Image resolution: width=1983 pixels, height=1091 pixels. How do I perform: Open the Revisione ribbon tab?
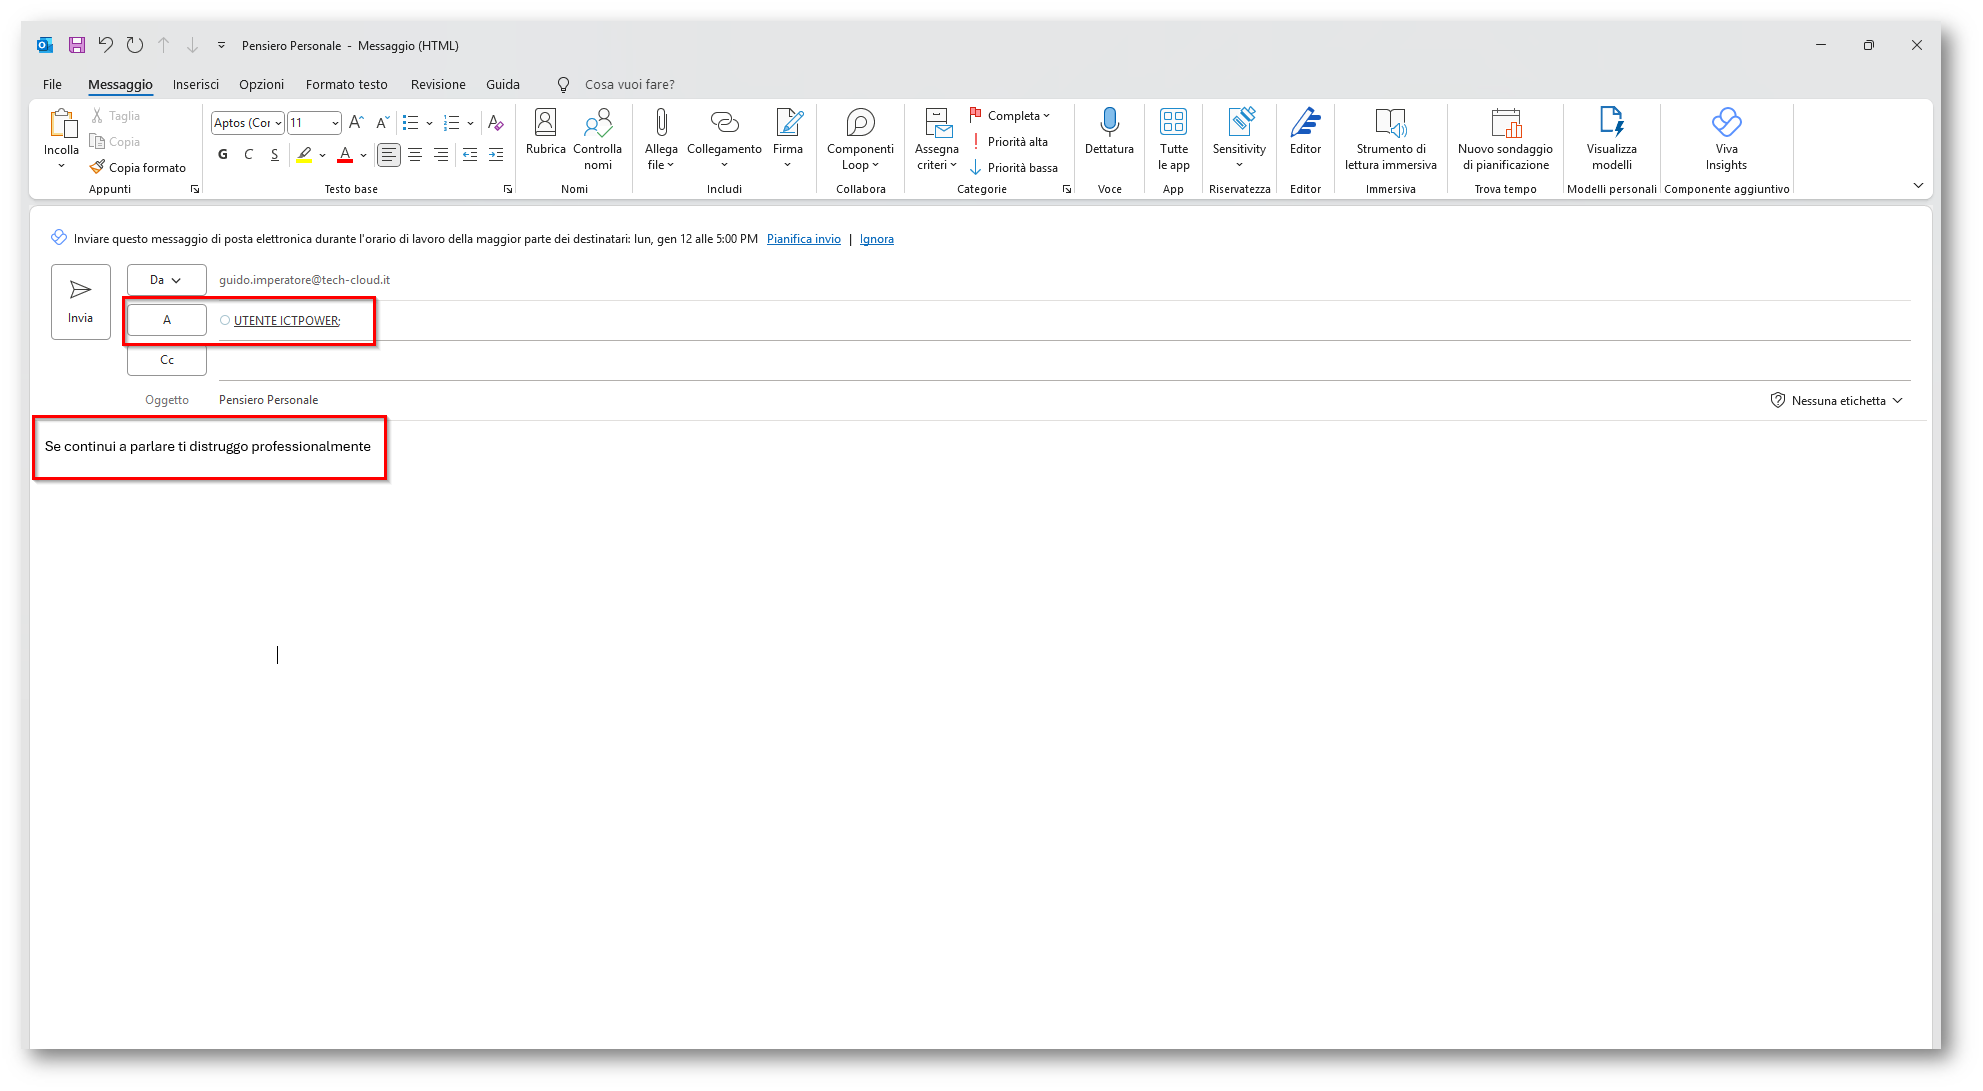point(438,84)
